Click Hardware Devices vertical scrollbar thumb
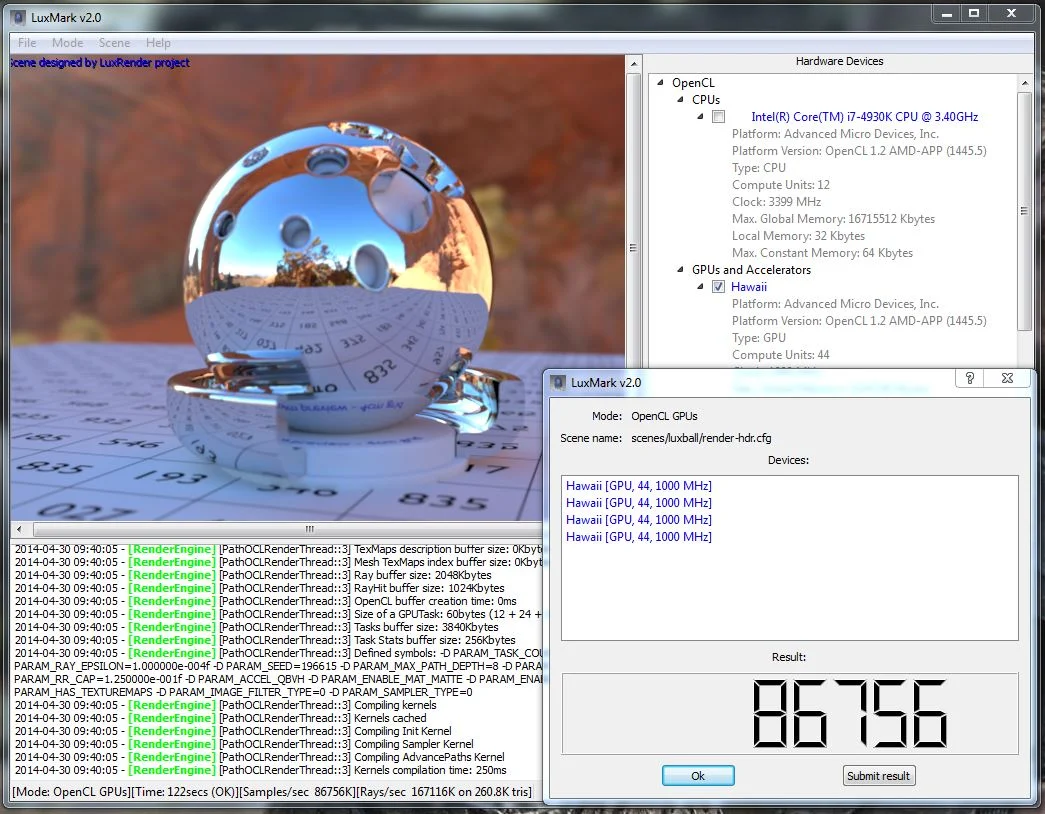The width and height of the screenshot is (1045, 814). tap(1024, 211)
